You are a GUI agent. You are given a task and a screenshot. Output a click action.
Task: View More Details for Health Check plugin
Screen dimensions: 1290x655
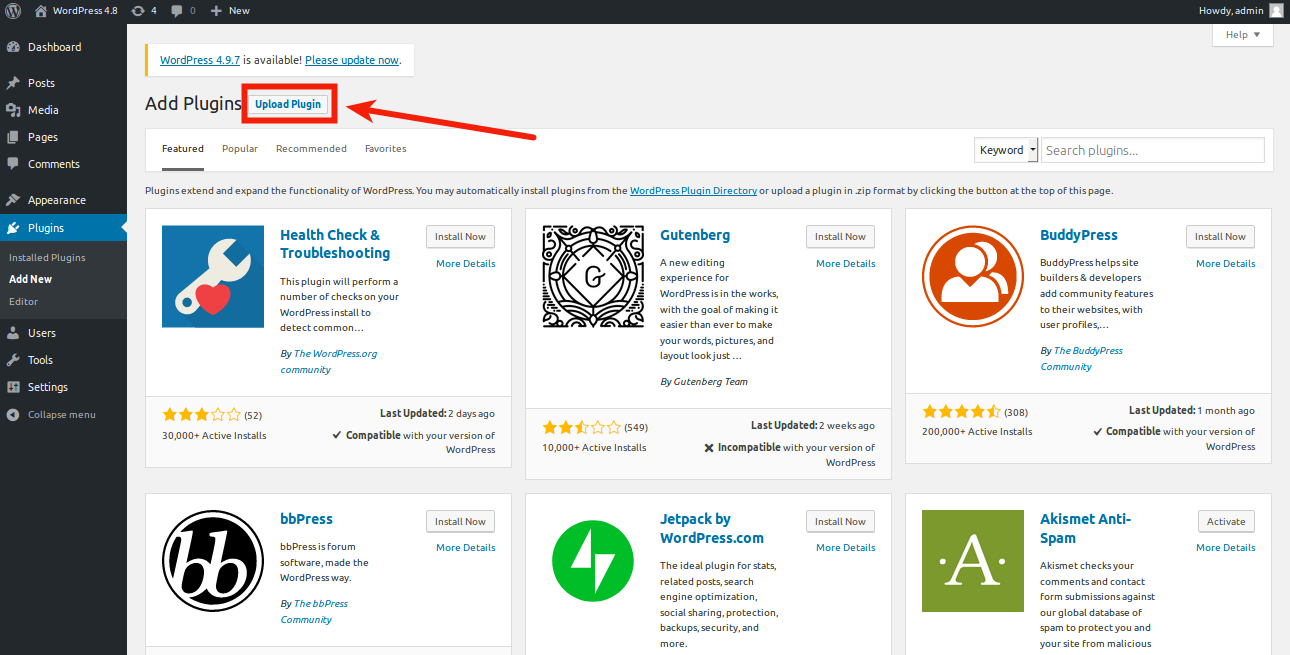(466, 264)
